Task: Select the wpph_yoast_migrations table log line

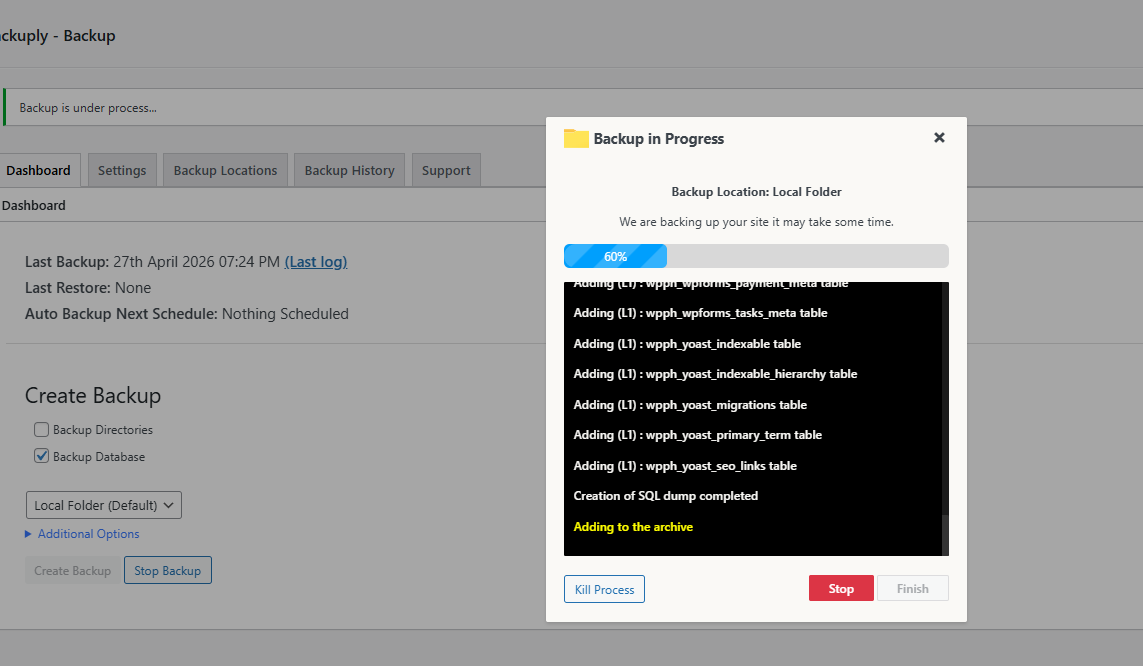Action: 690,404
